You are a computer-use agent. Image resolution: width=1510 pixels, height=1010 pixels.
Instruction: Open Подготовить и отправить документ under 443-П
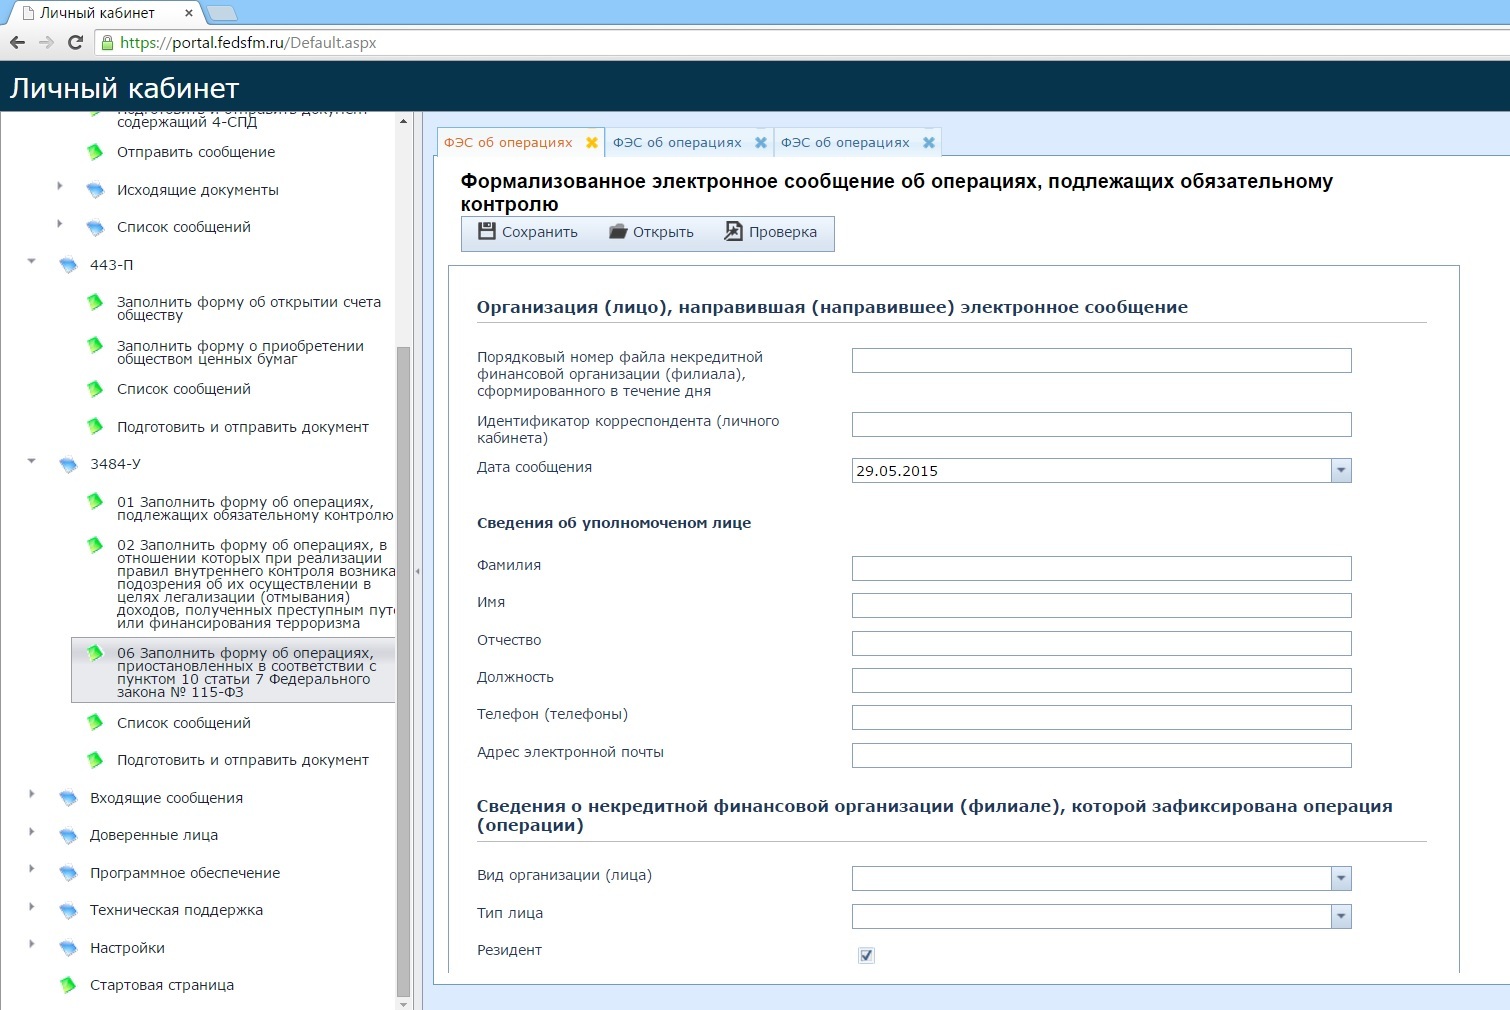pyautogui.click(x=243, y=427)
